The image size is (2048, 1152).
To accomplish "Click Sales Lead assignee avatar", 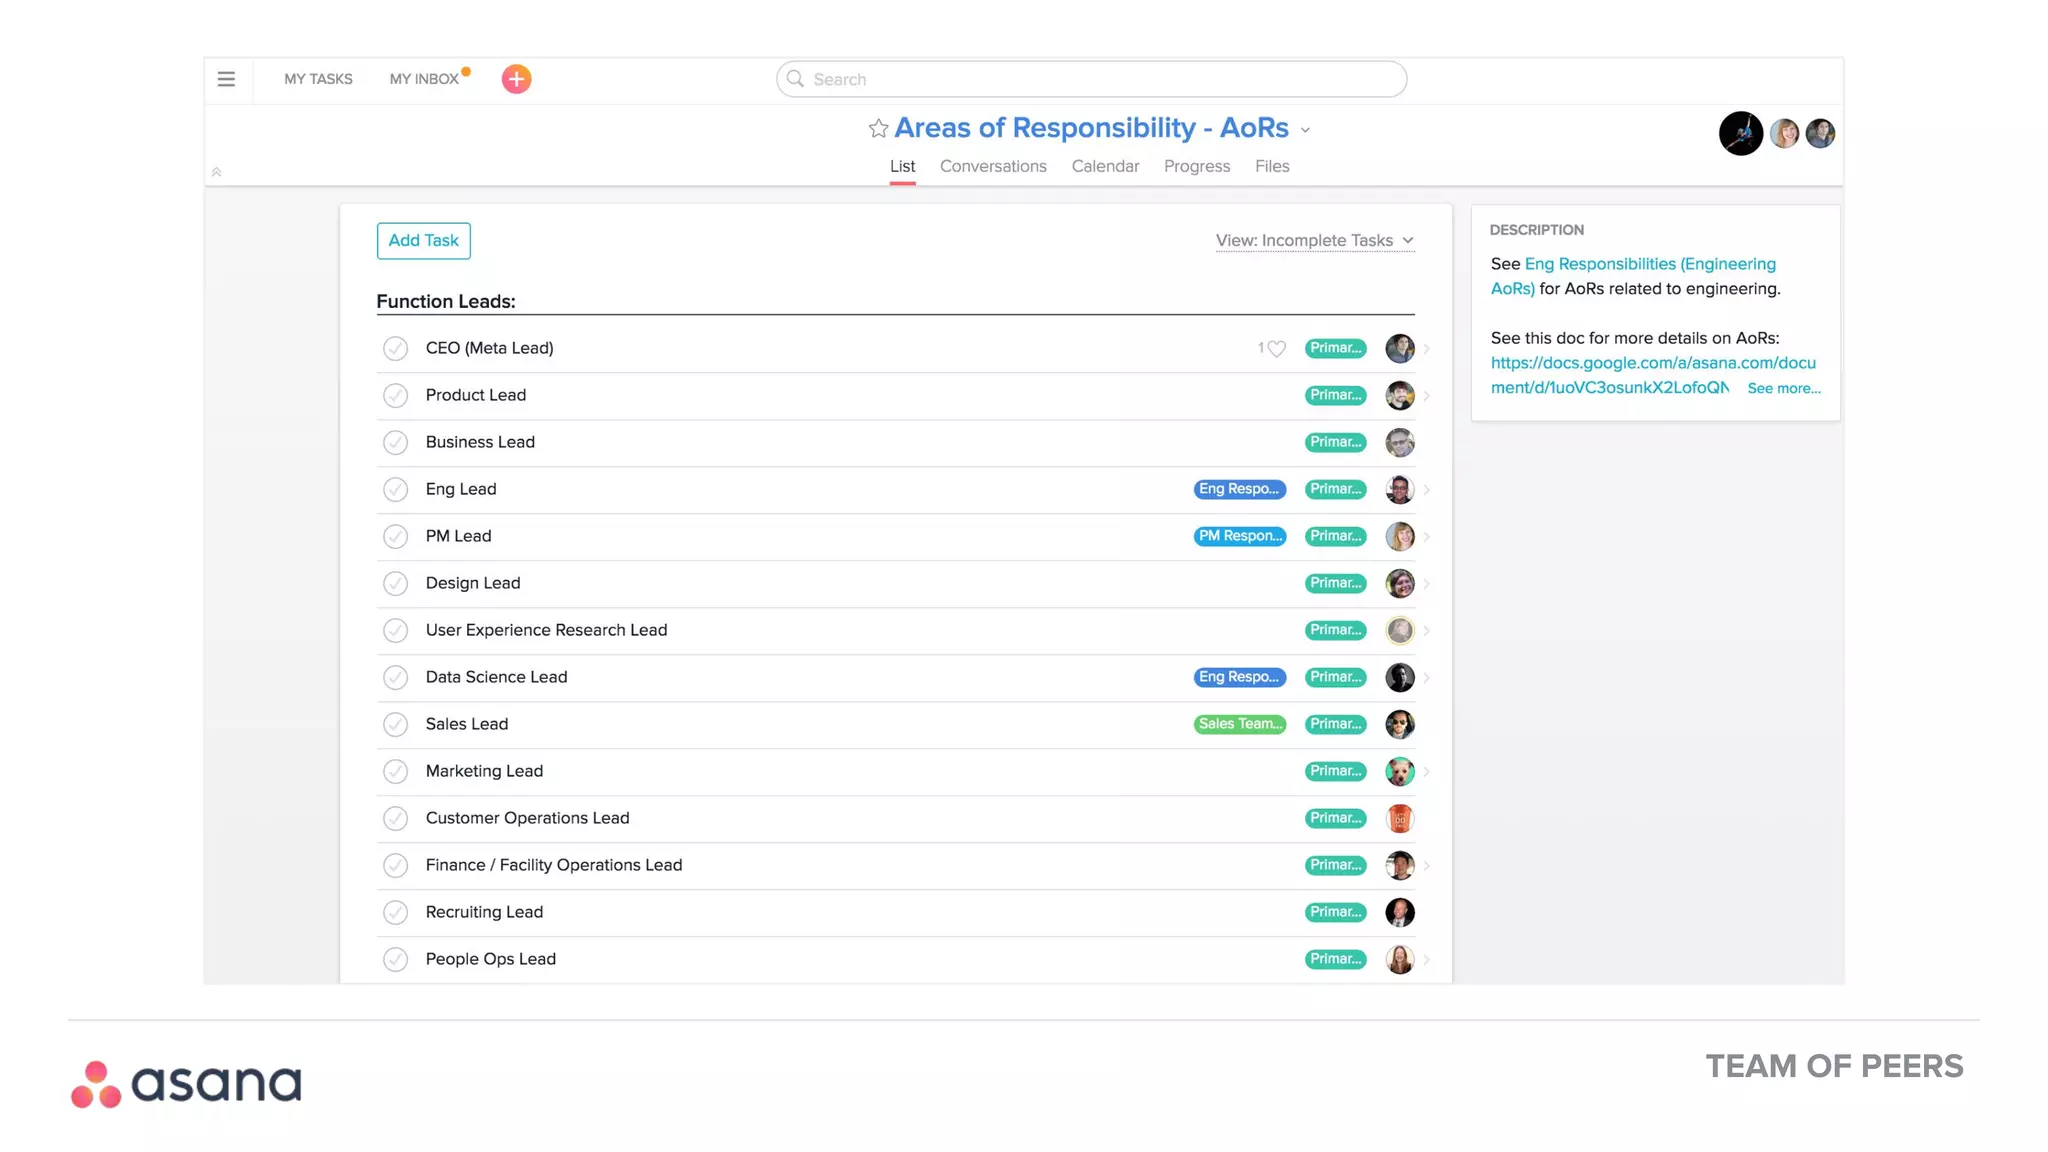I will pos(1399,724).
